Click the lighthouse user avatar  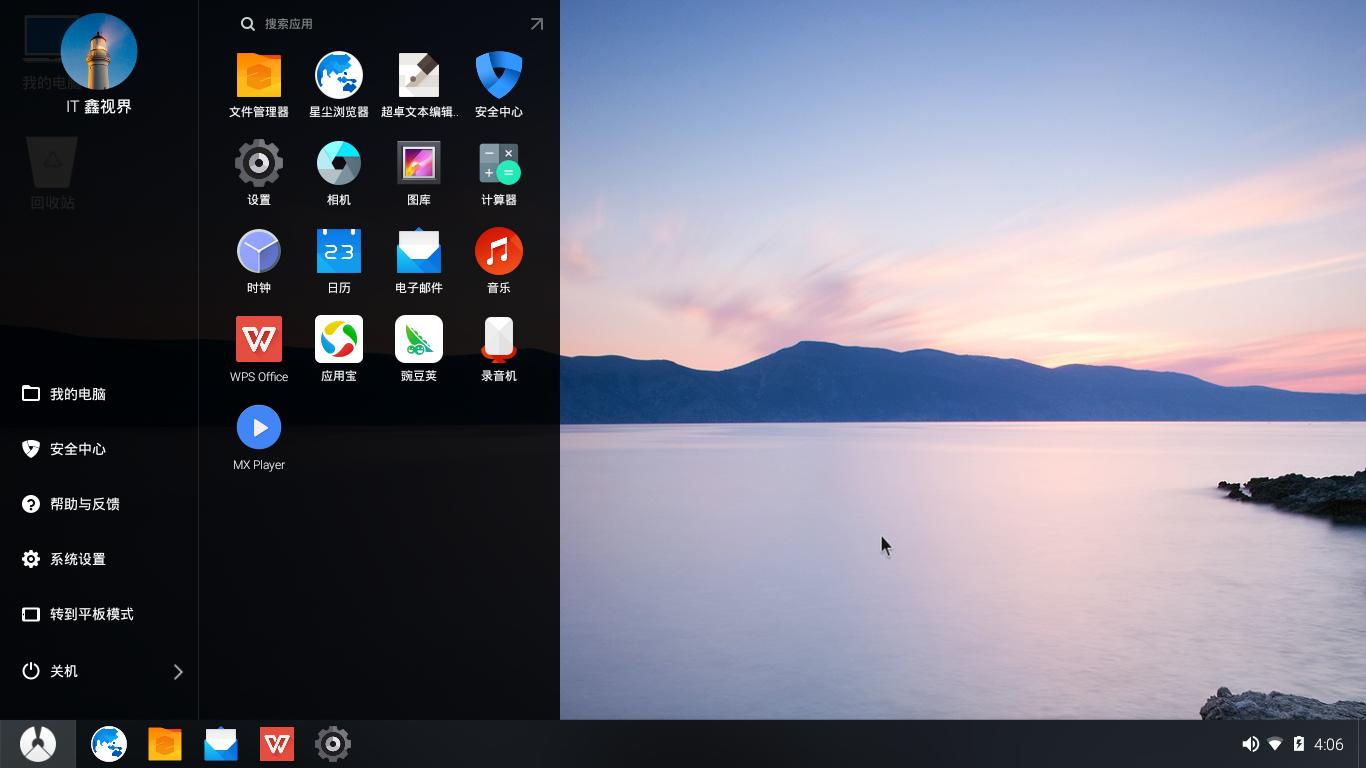(x=99, y=51)
